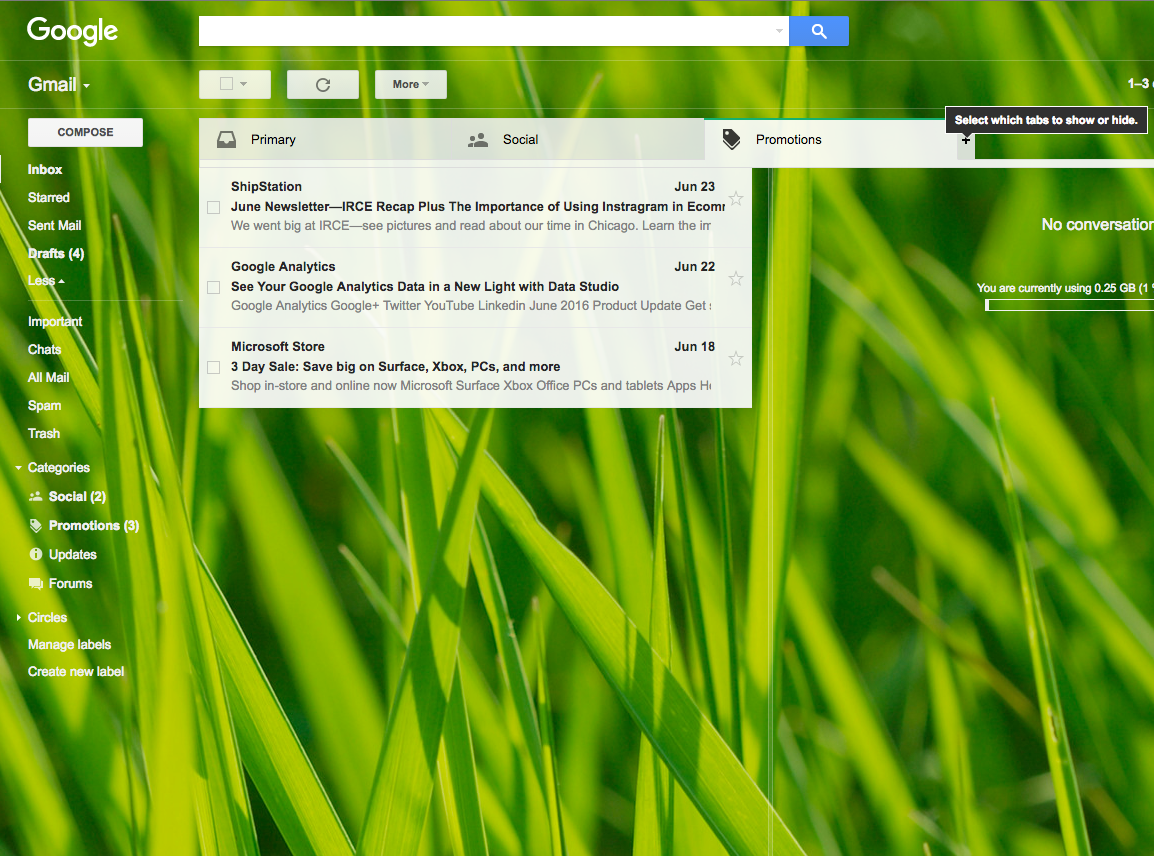Viewport: 1154px width, 856px height.
Task: Click the Compose button
Action: coord(85,132)
